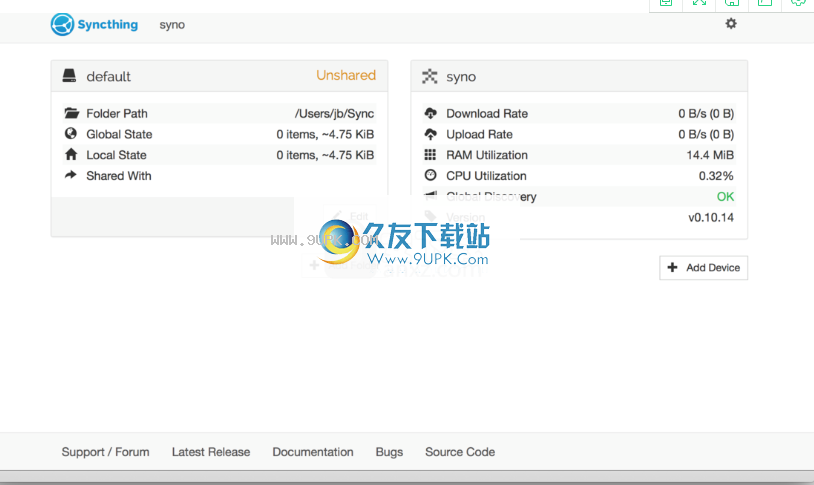The width and height of the screenshot is (814, 485).
Task: Click the RAM Utilization label
Action: pos(487,155)
